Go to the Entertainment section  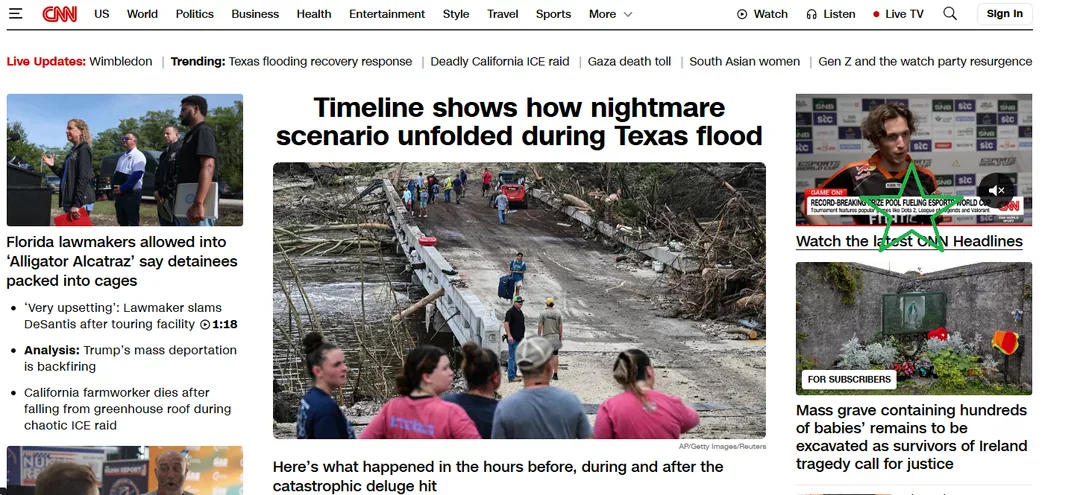pyautogui.click(x=387, y=14)
